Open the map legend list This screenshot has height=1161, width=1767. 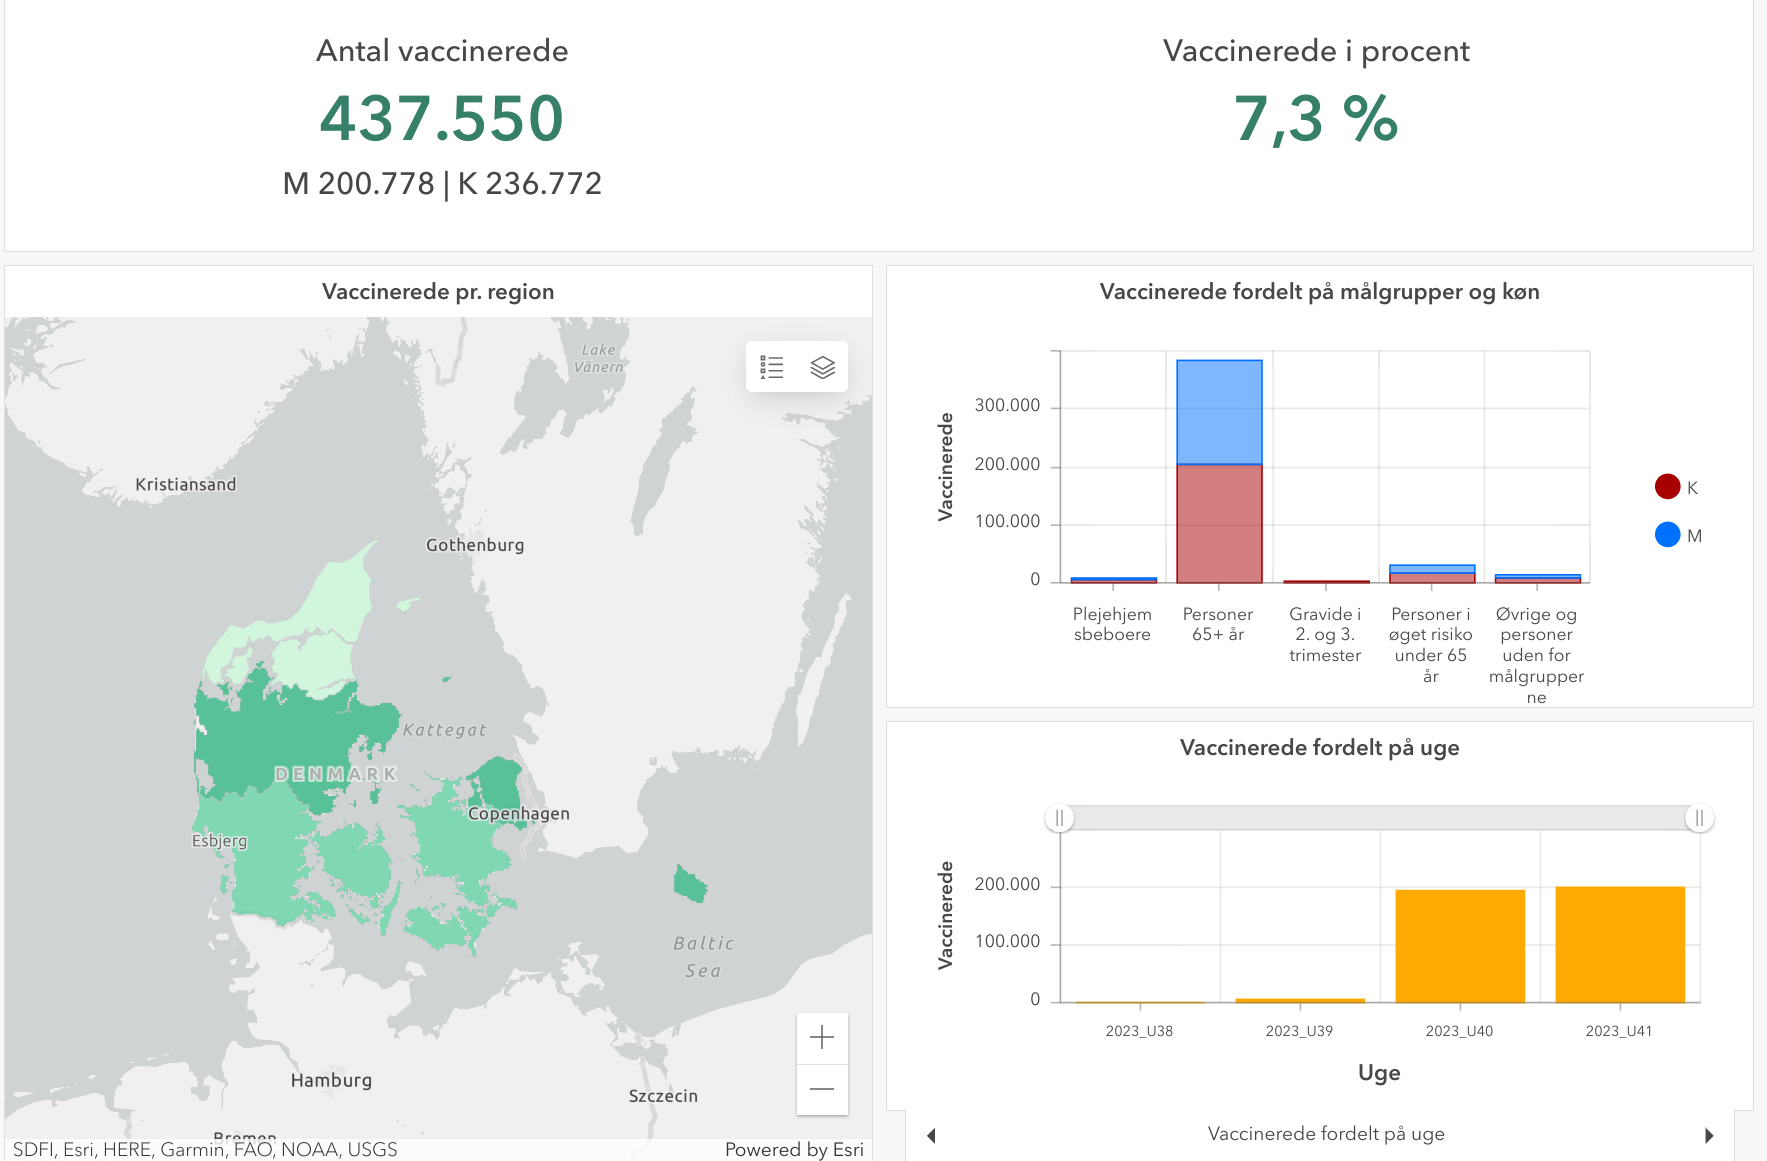tap(771, 367)
